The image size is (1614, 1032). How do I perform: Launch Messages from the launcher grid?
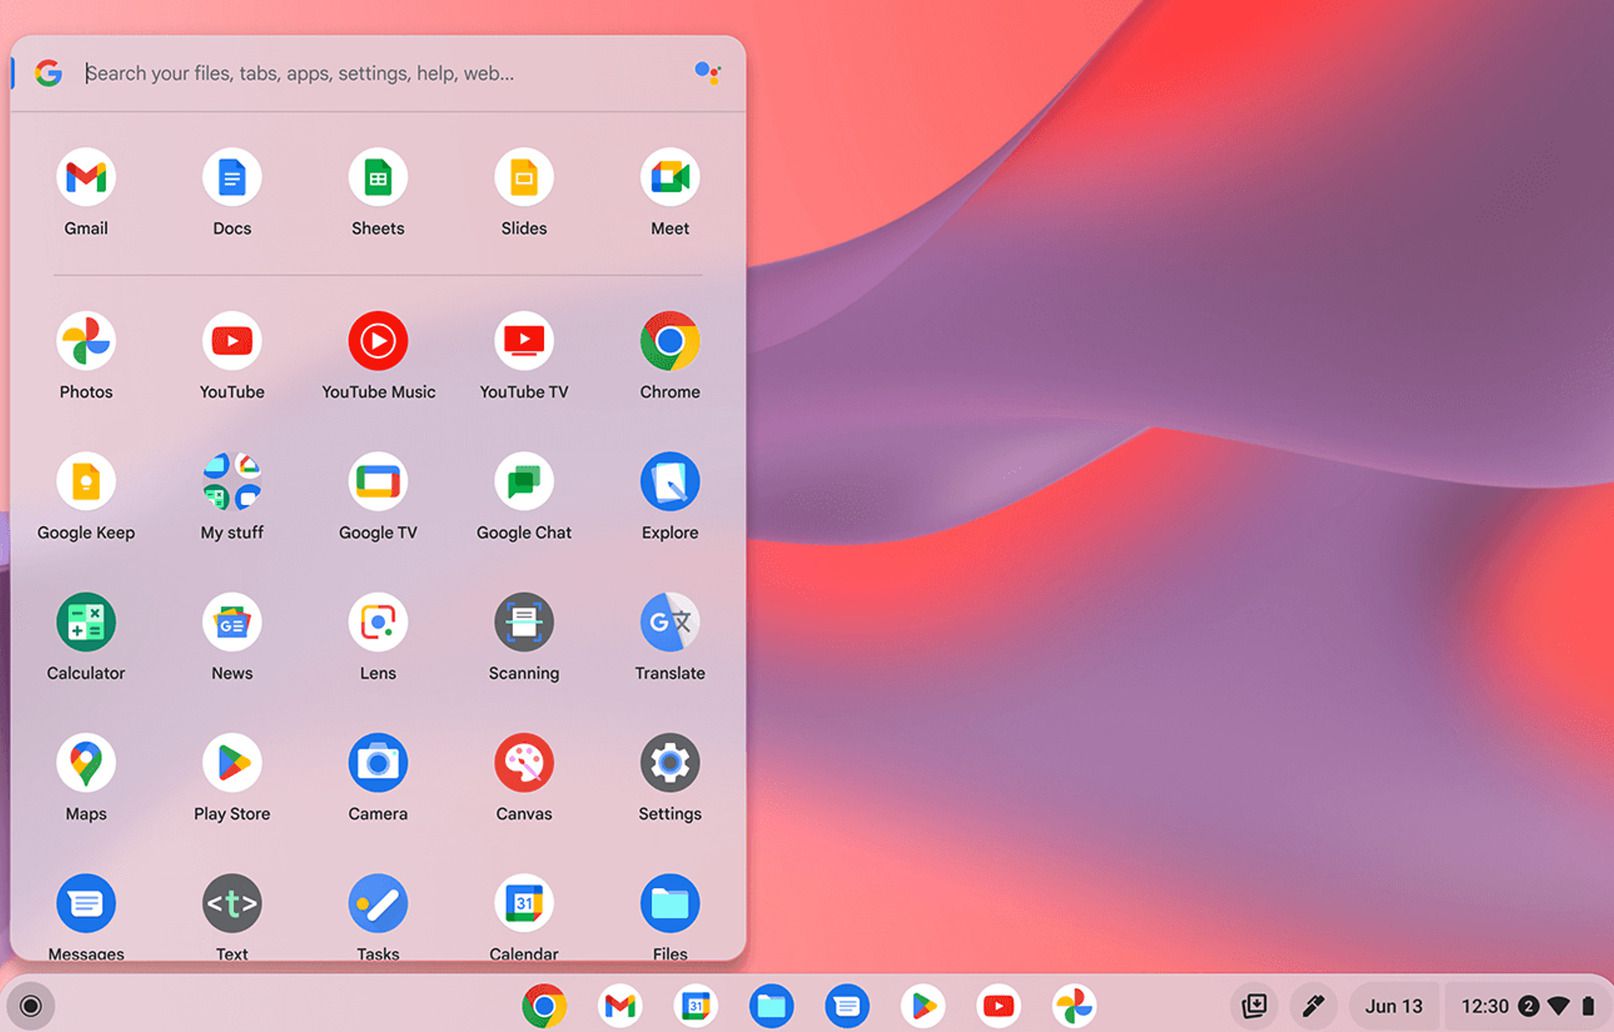click(x=86, y=904)
